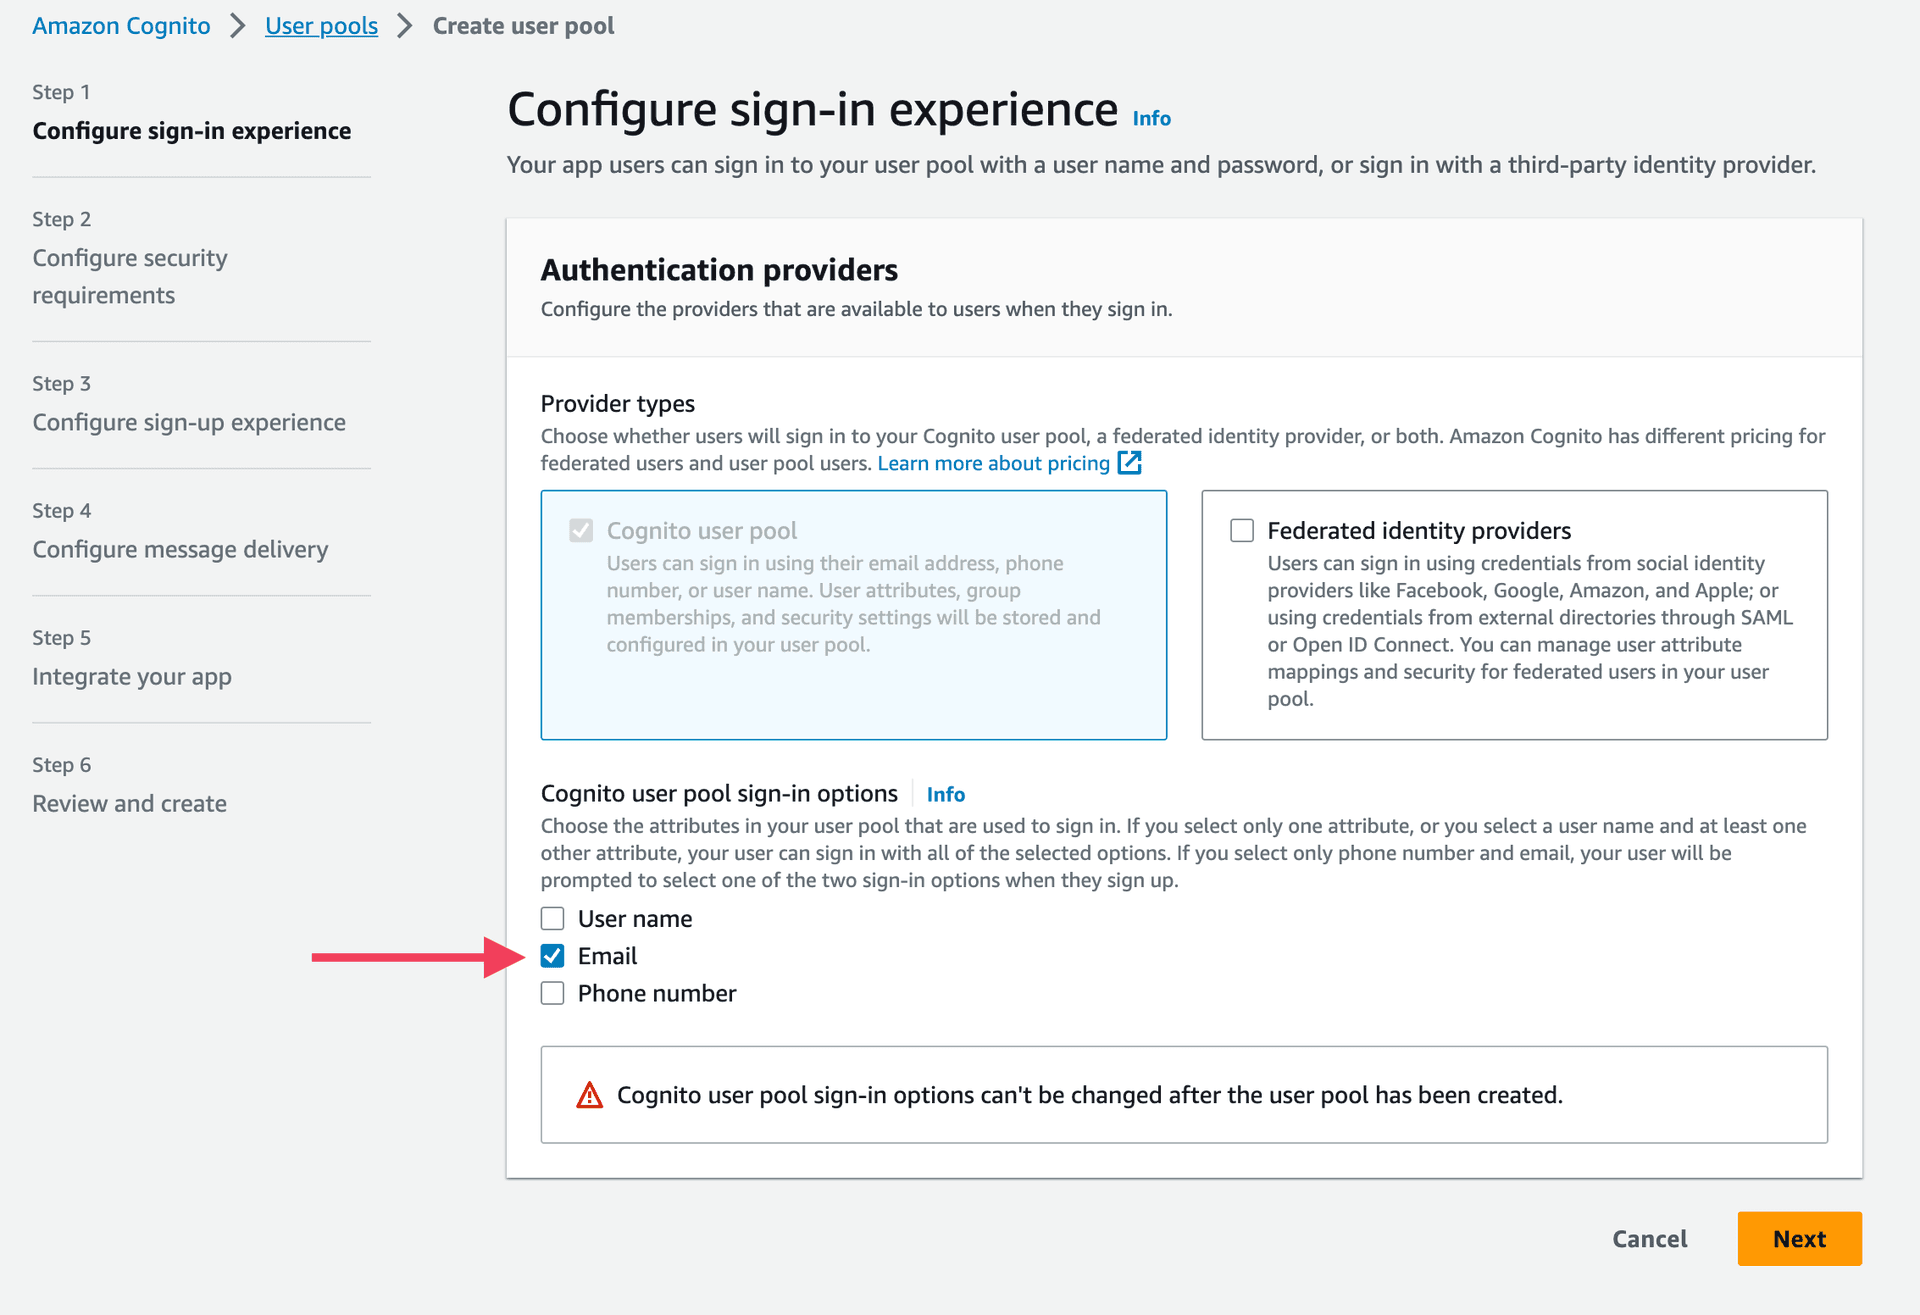1920x1315 pixels.
Task: Uncheck the Email sign-in option
Action: coord(553,956)
